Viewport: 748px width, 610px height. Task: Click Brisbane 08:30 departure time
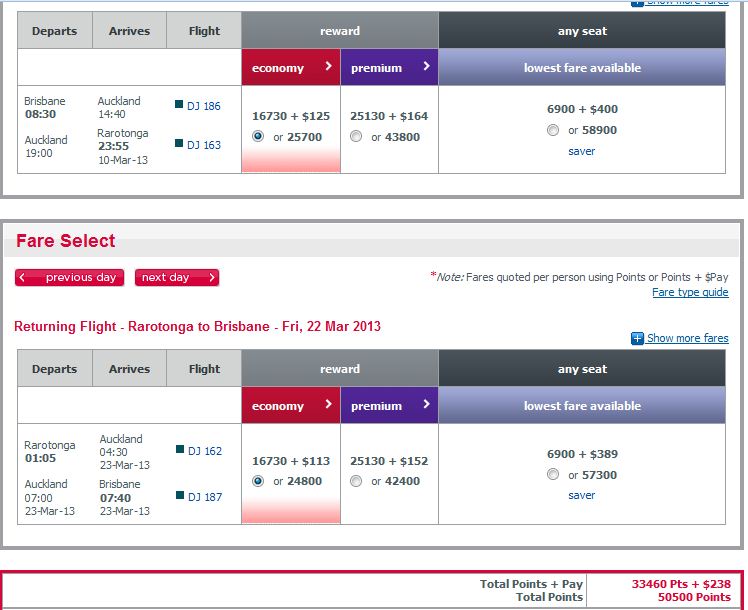tap(41, 114)
